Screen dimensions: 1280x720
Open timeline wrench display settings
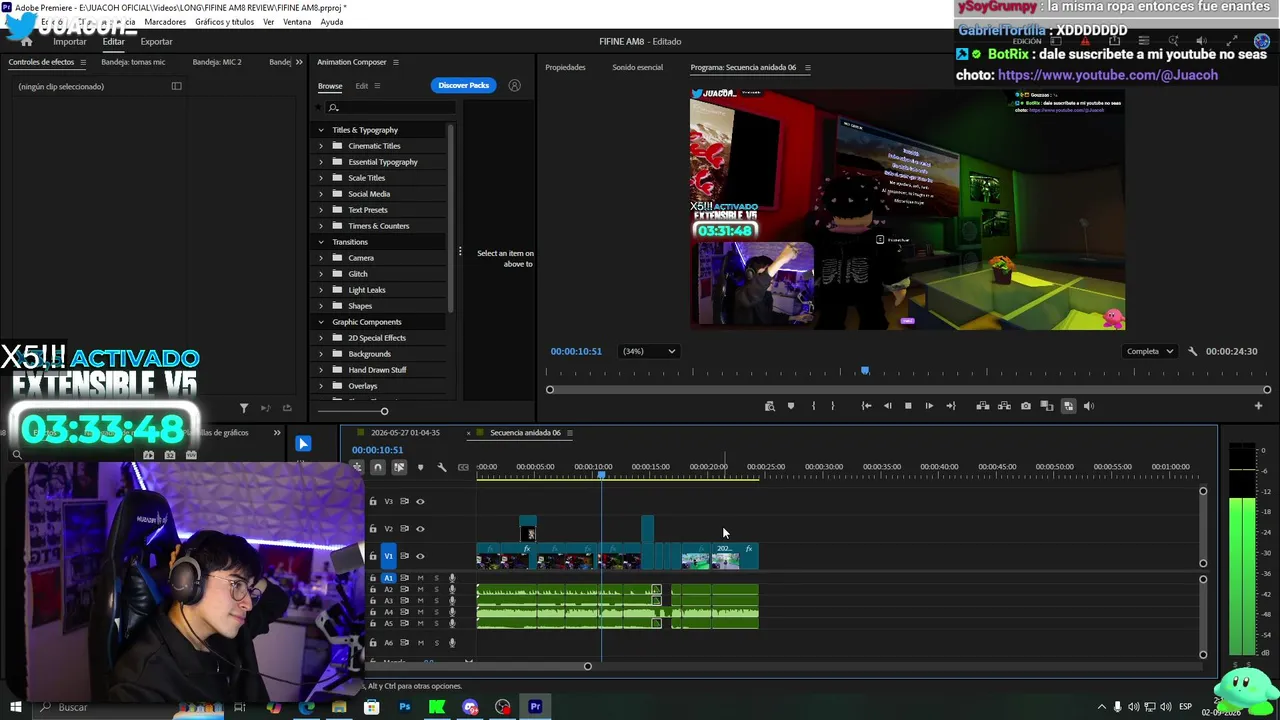pyautogui.click(x=442, y=467)
